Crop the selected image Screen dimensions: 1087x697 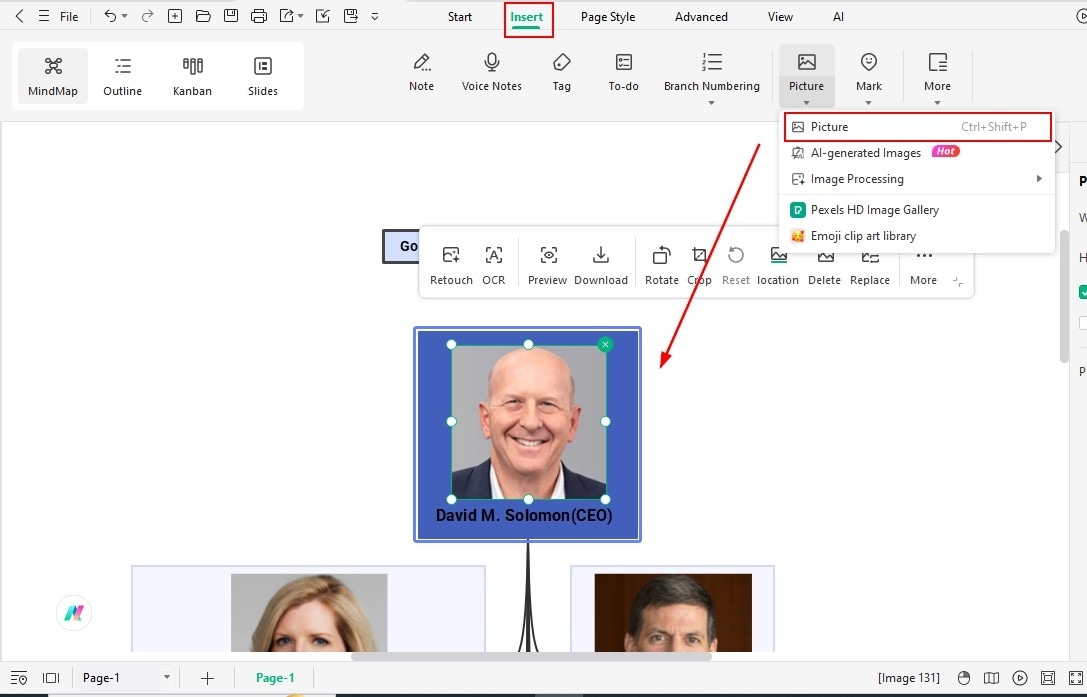click(x=699, y=263)
